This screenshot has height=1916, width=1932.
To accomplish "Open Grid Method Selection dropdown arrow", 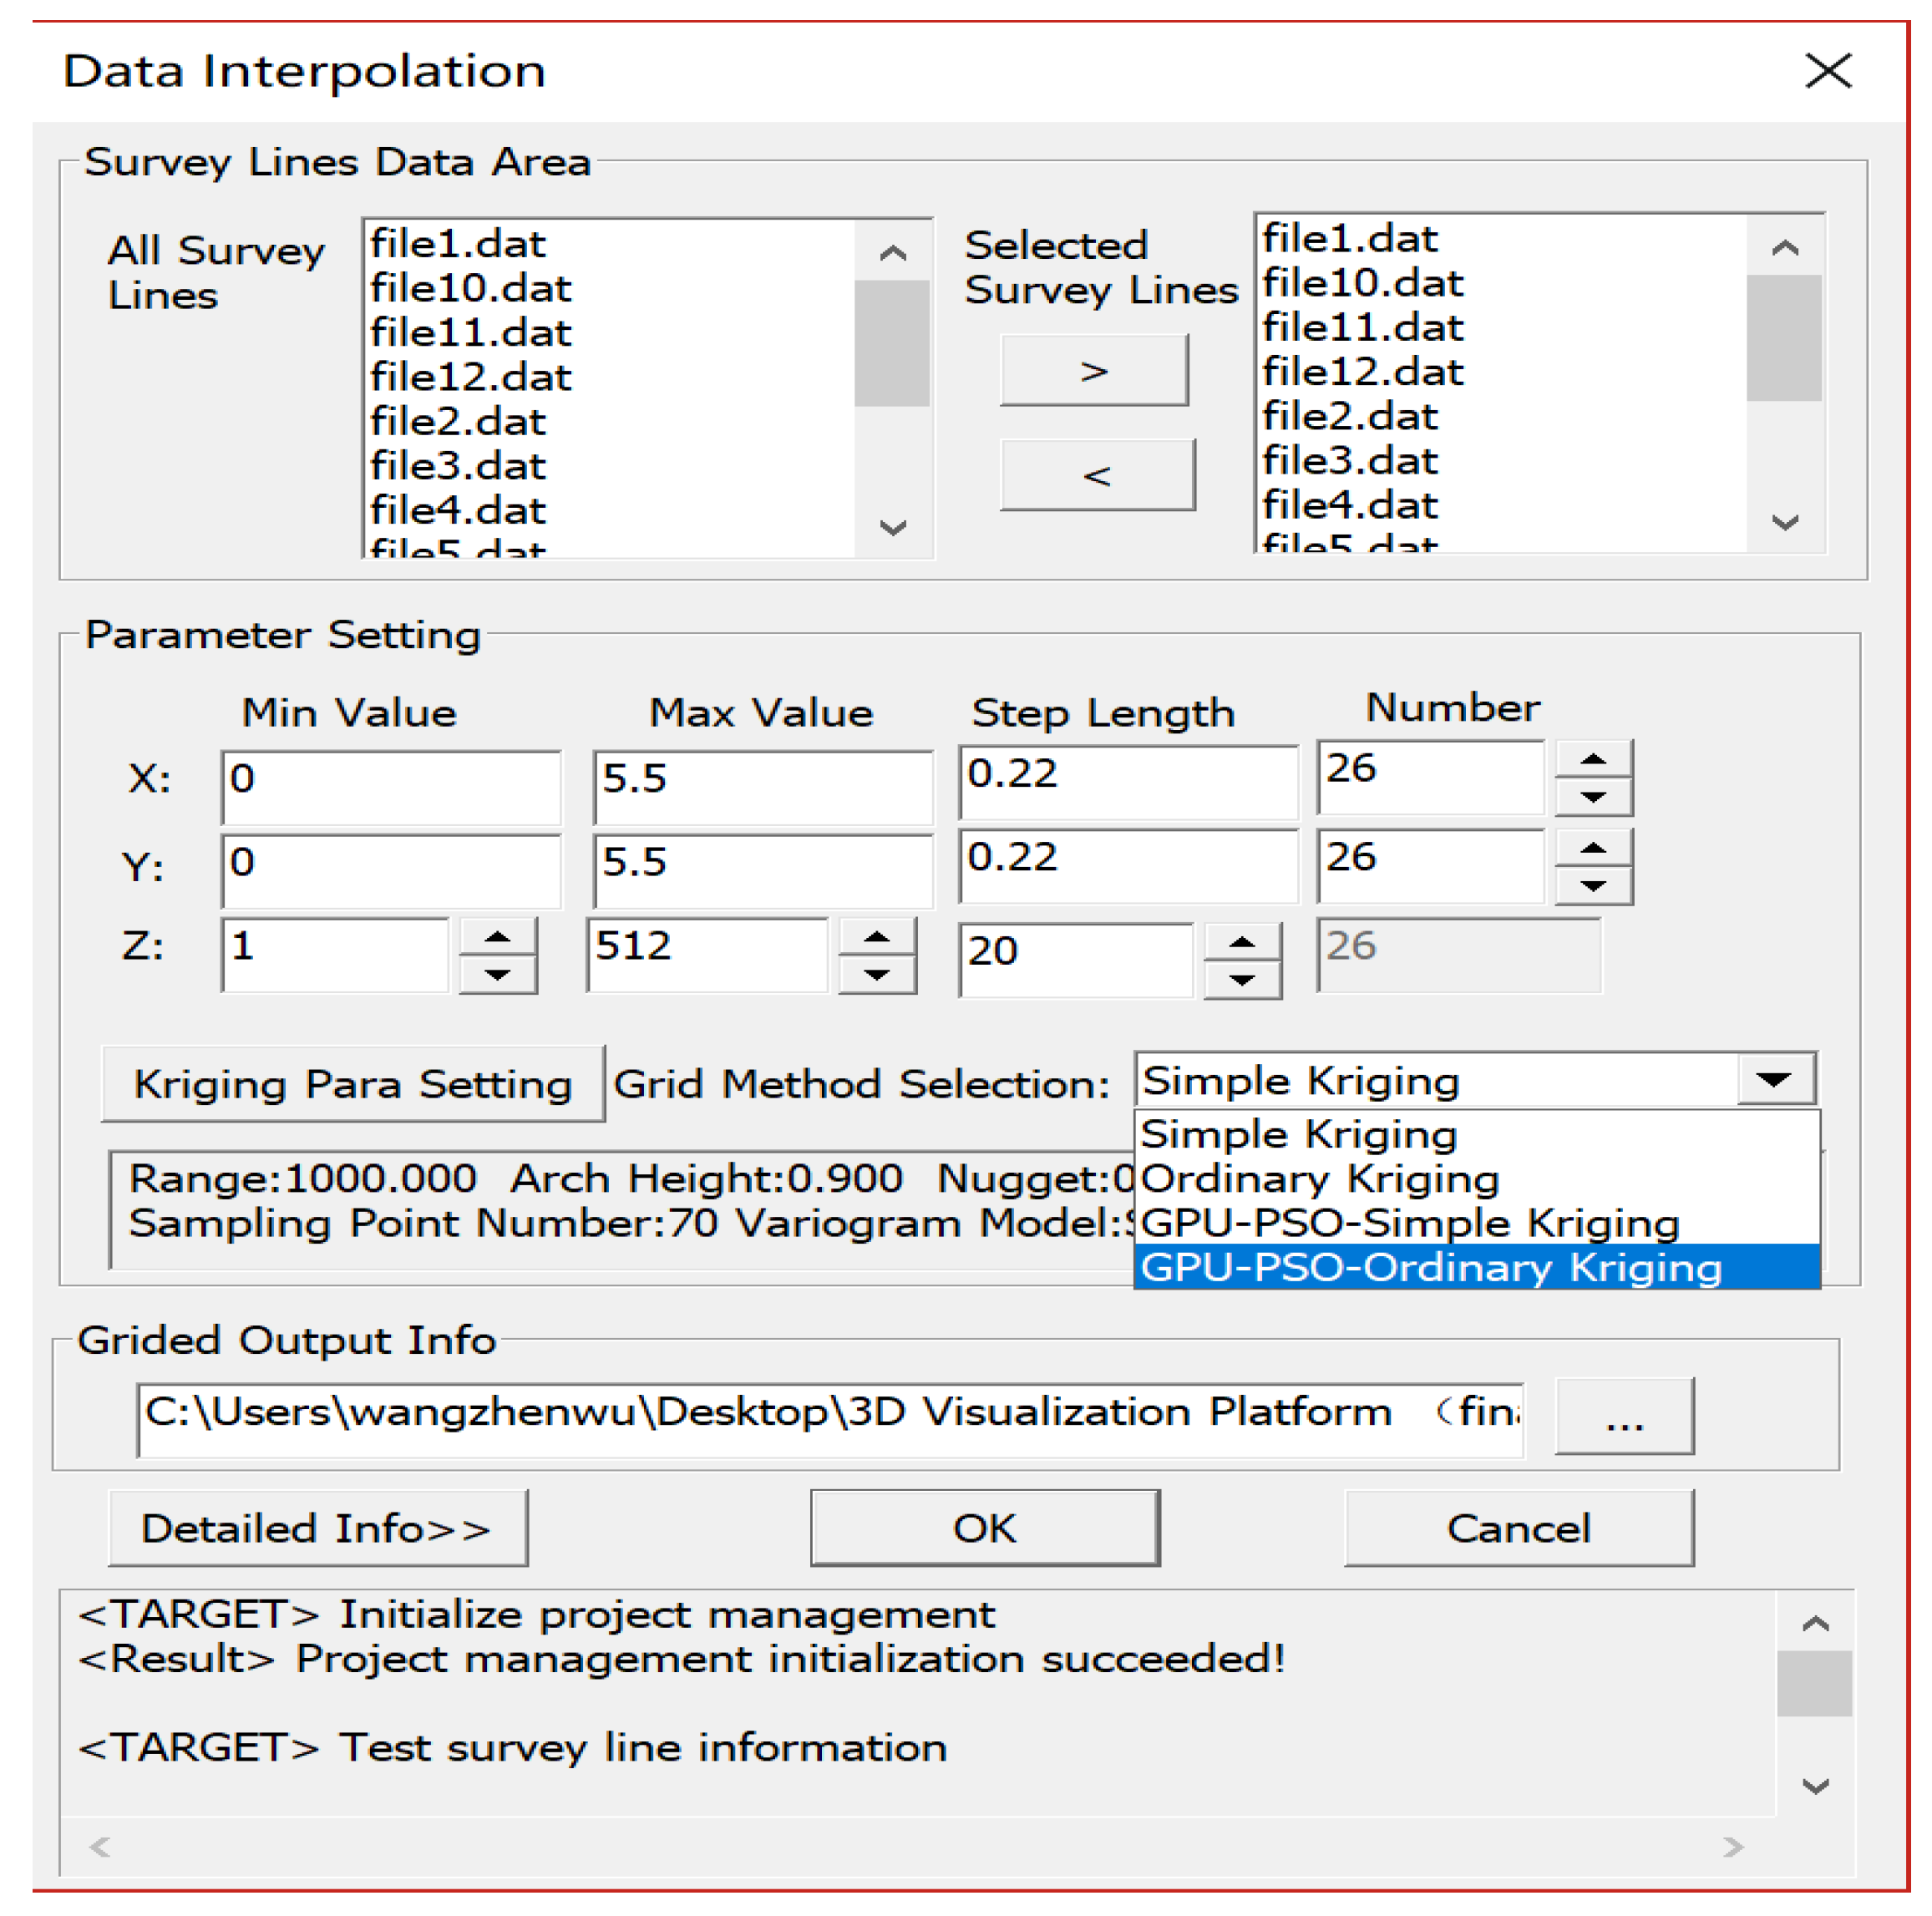I will 1774,1079.
